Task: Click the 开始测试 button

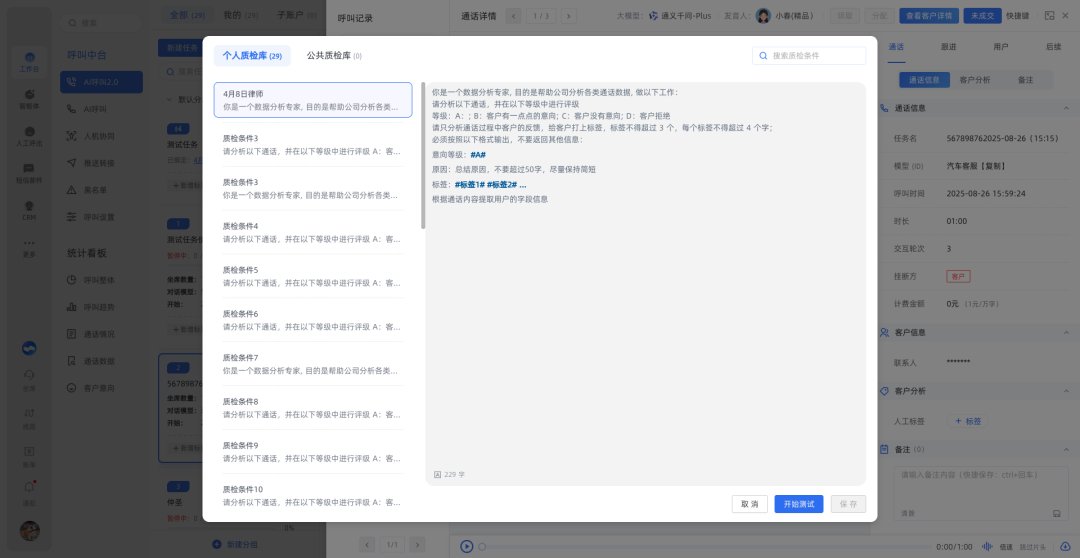Action: (798, 504)
